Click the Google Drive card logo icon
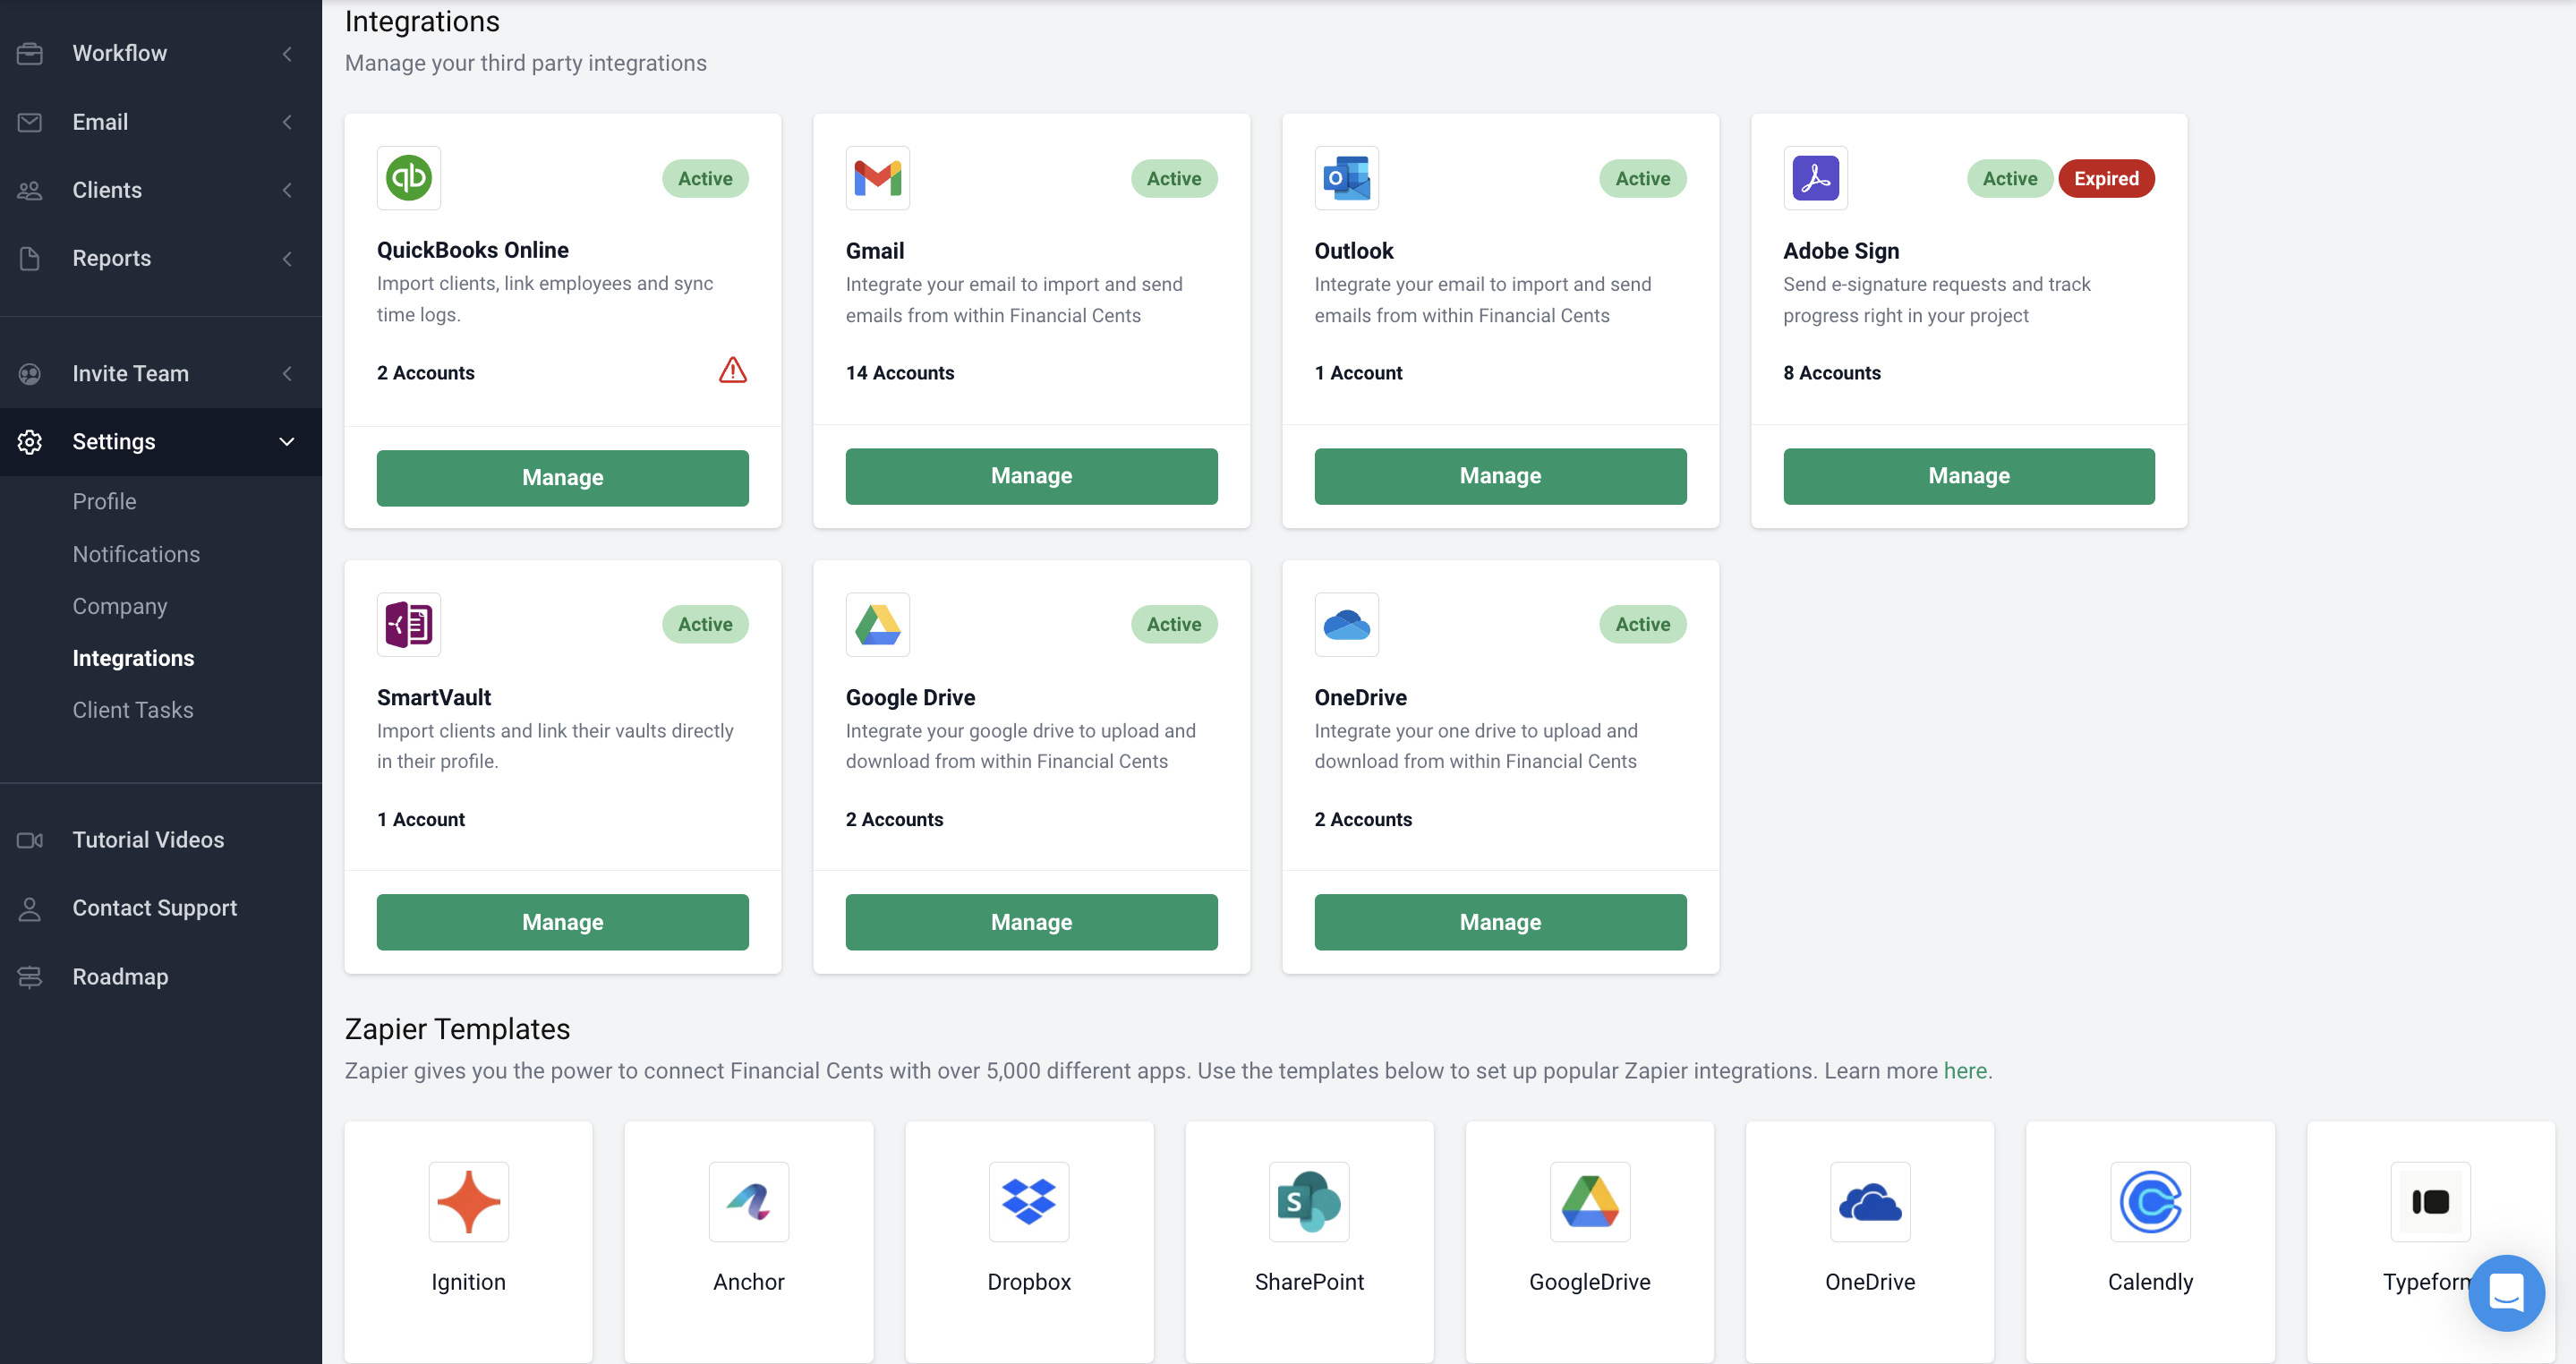2576x1364 pixels. pyautogui.click(x=877, y=624)
